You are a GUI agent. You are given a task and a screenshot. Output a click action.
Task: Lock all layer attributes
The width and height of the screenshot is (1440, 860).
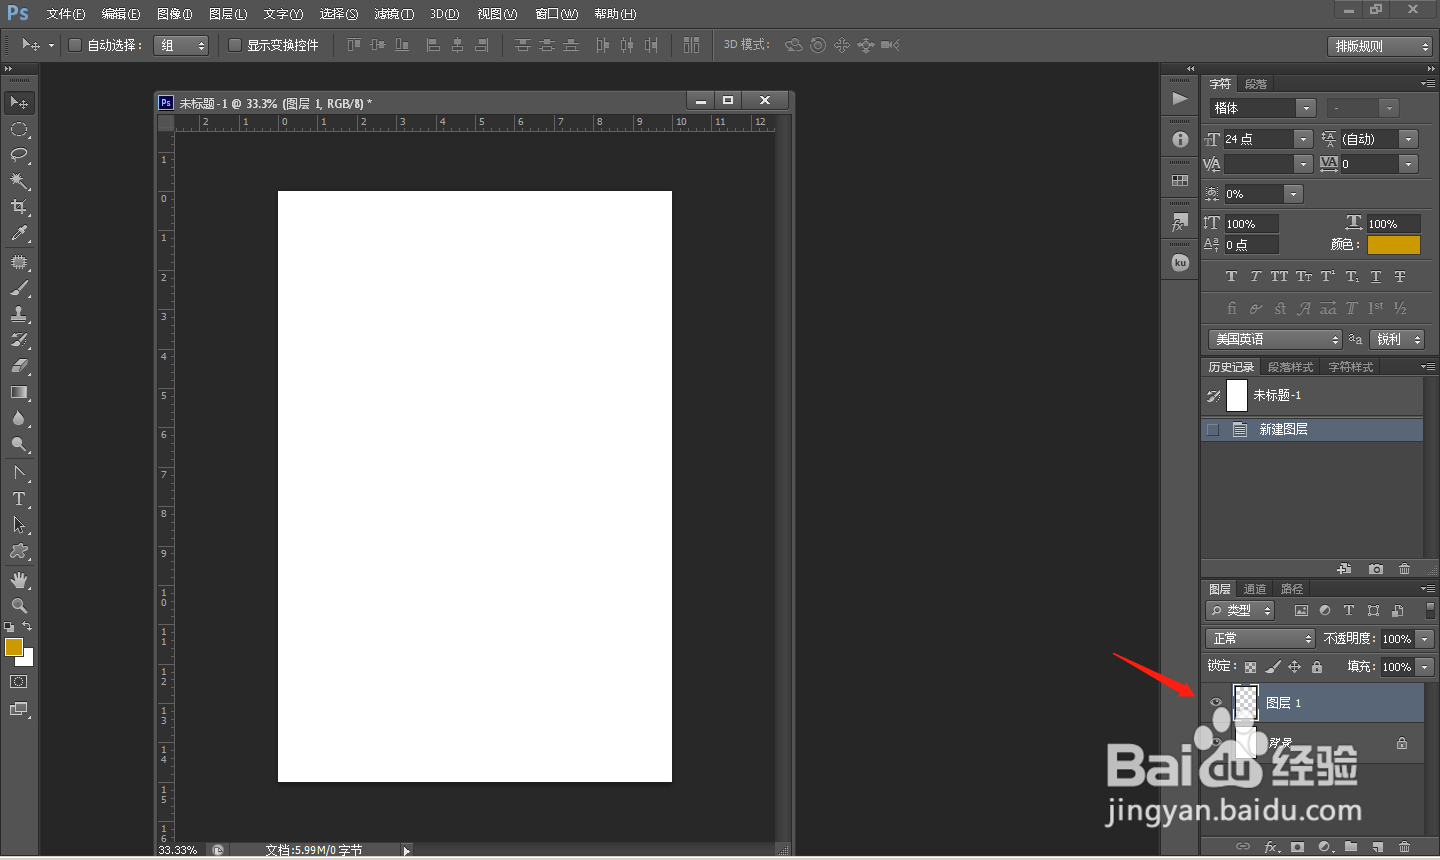point(1317,667)
